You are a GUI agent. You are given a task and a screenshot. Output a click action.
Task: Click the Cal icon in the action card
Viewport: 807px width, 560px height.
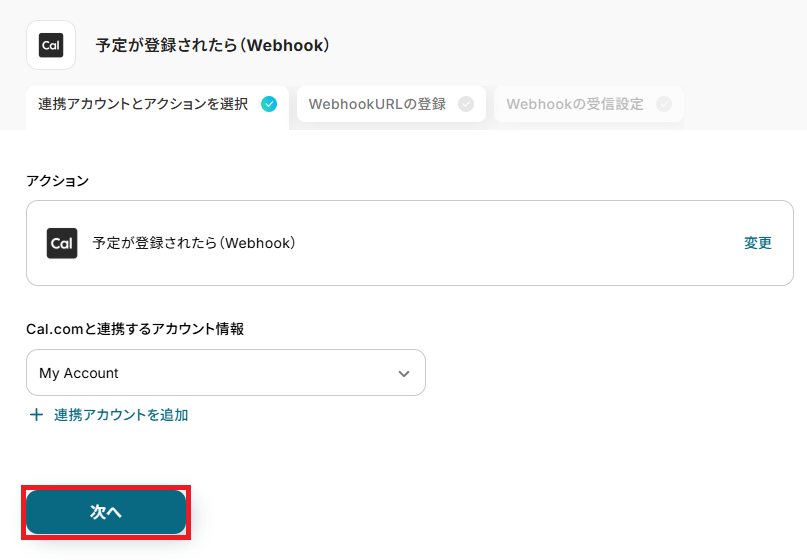[x=62, y=243]
